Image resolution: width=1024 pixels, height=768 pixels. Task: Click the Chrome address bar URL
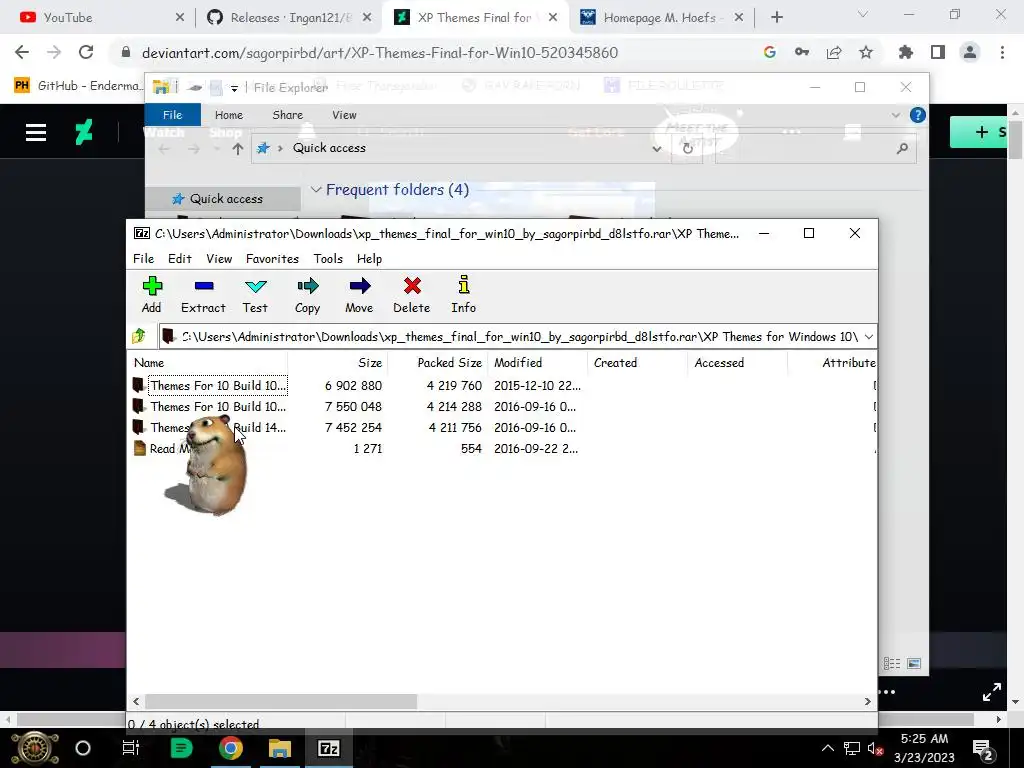click(380, 53)
